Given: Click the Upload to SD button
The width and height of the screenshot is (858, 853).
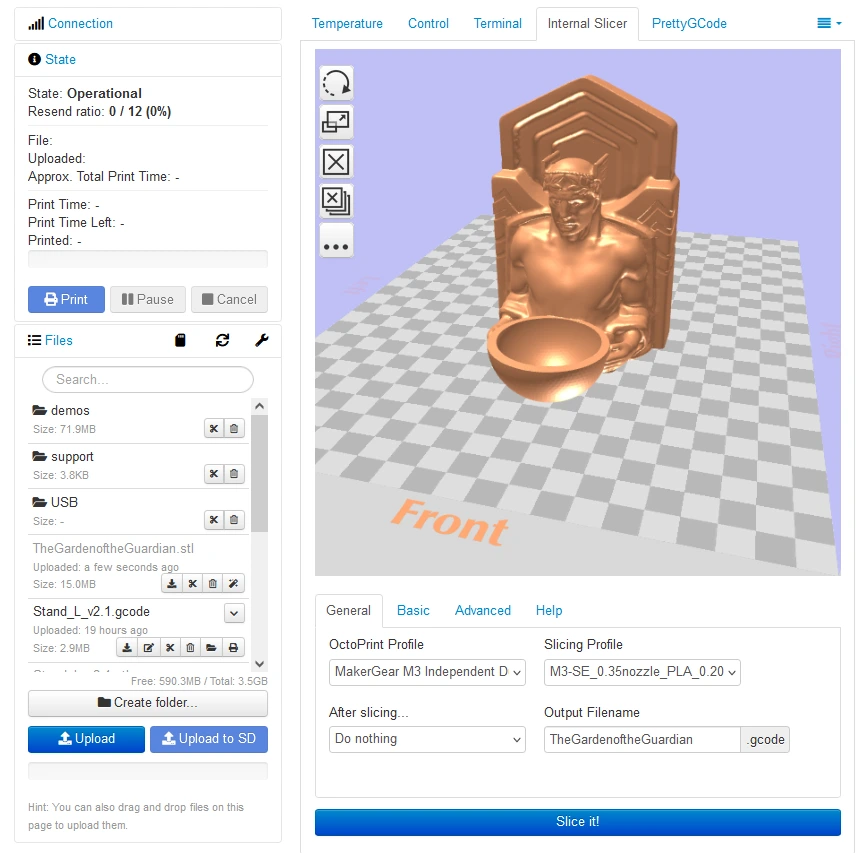Looking at the screenshot, I should 209,739.
